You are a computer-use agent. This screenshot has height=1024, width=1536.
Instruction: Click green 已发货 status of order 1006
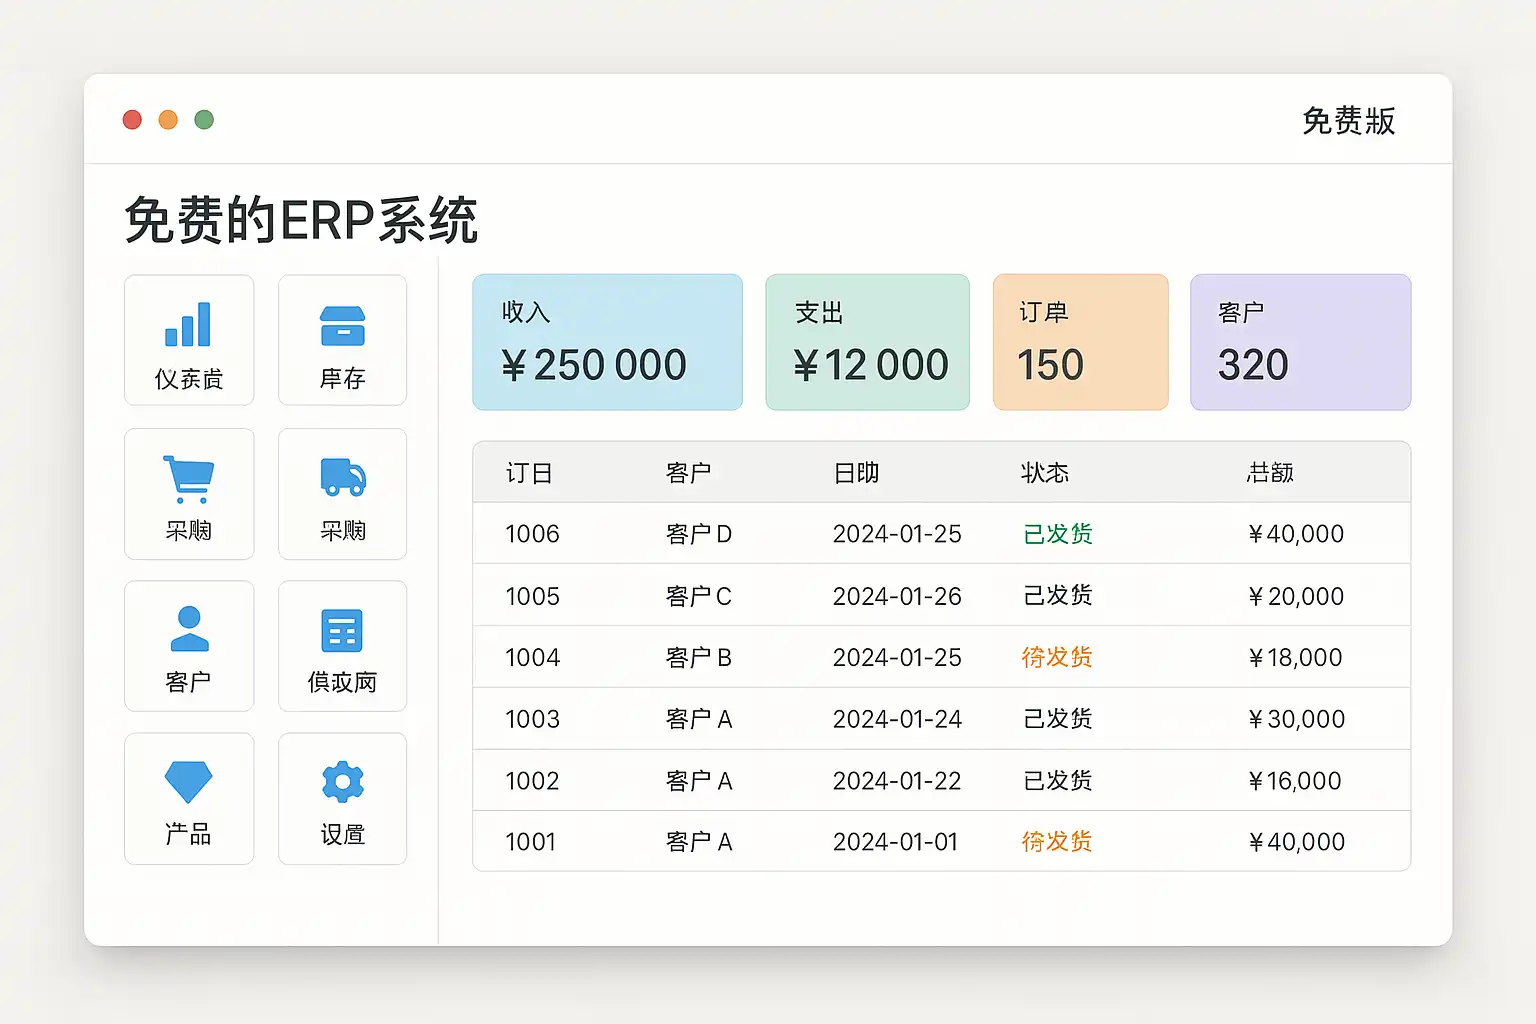[1057, 534]
